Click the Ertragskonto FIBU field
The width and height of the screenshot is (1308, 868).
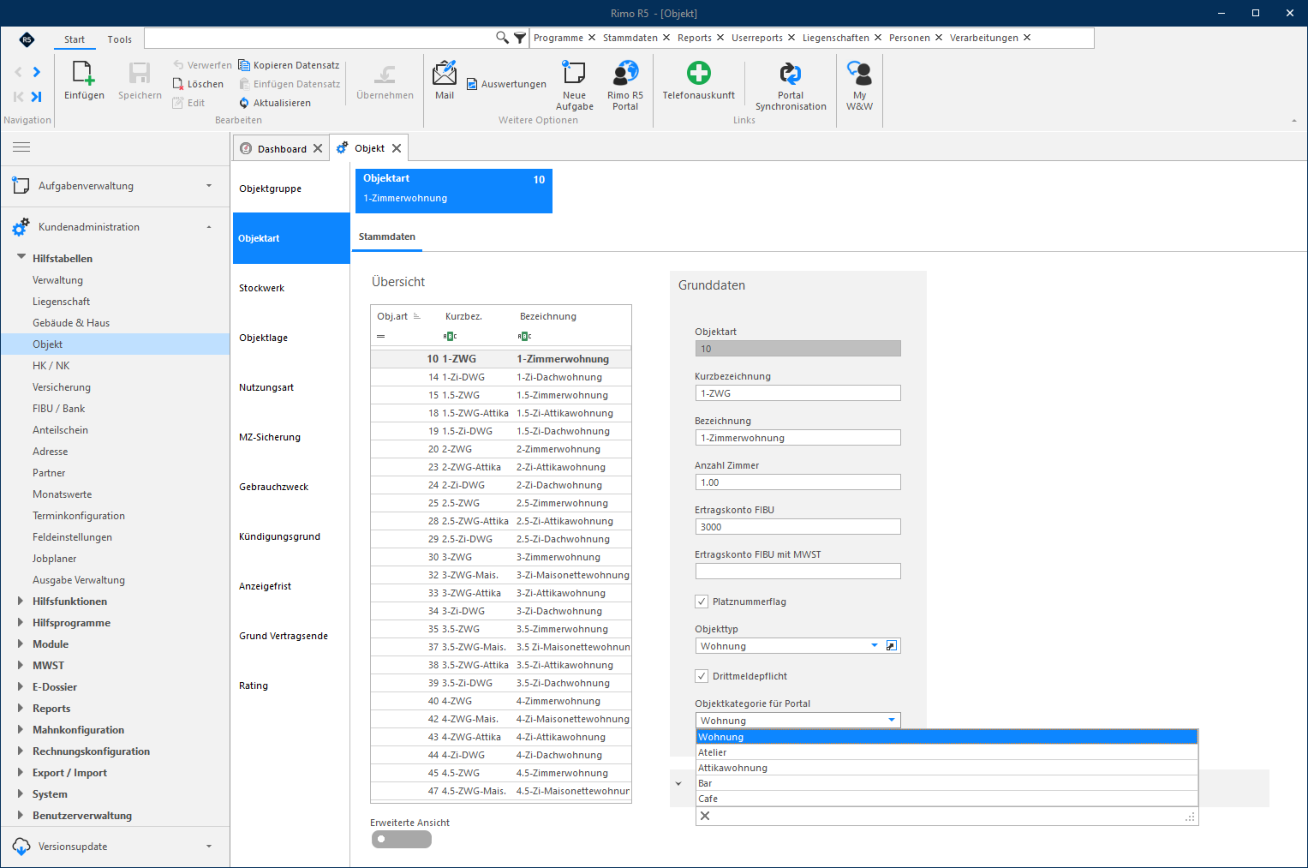click(x=798, y=526)
